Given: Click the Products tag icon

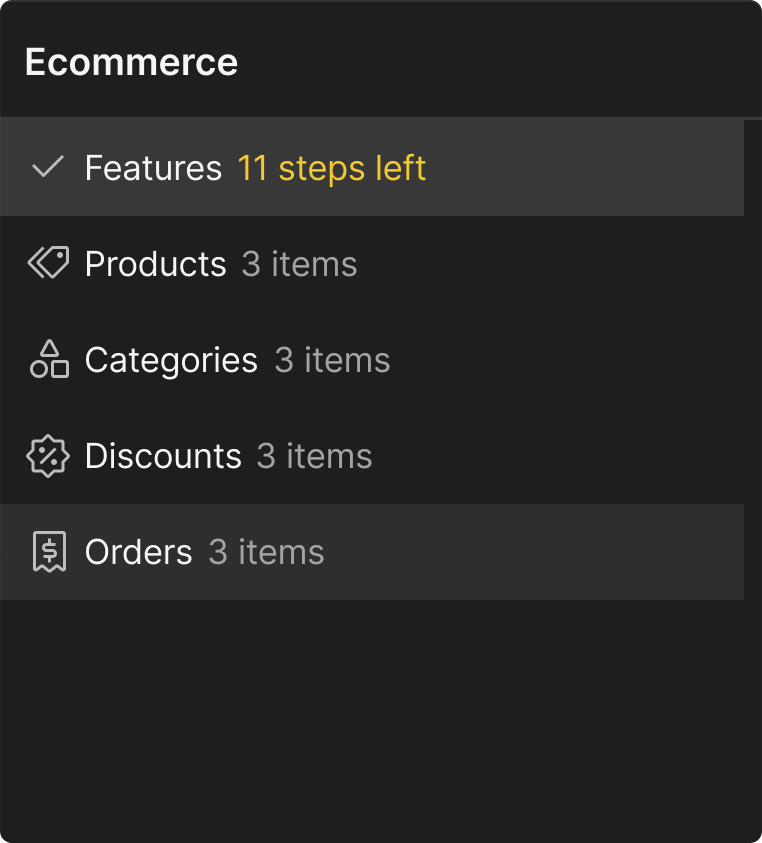Looking at the screenshot, I should coord(48,263).
